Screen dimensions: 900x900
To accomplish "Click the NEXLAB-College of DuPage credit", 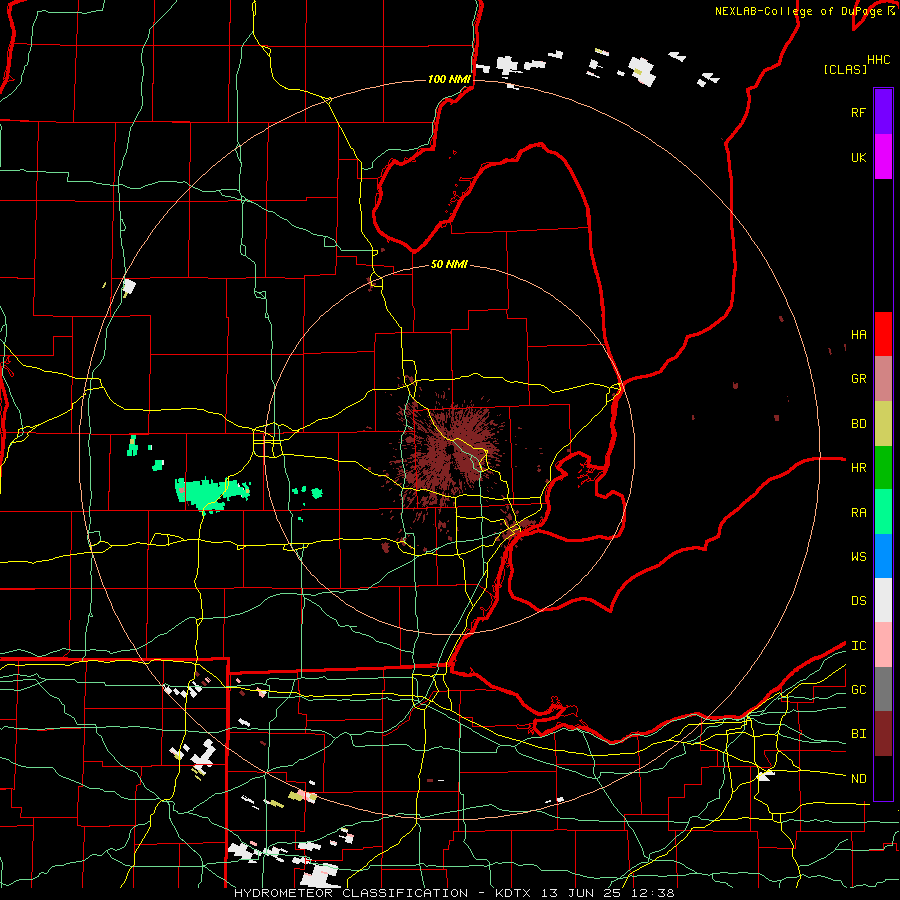I will 805,11.
